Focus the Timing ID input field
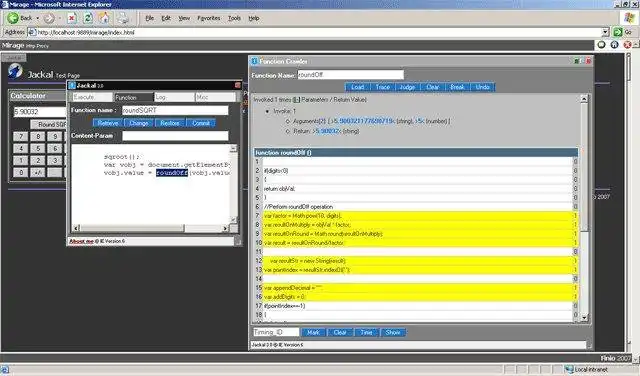This screenshot has width=640, height=376. pos(276,332)
